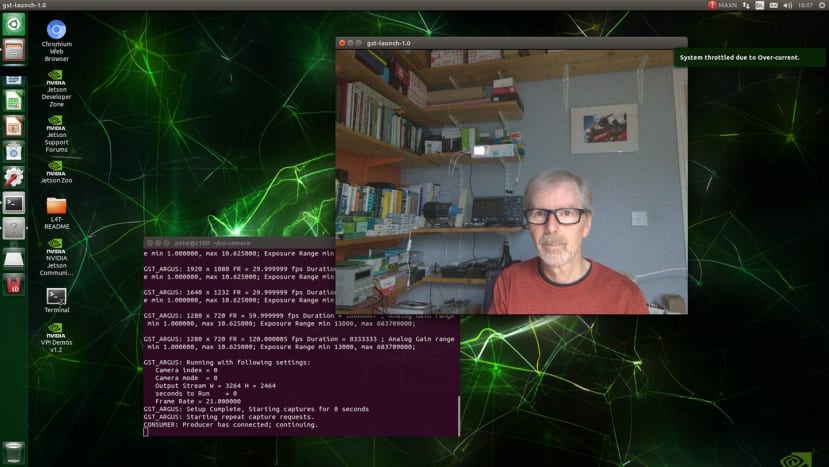This screenshot has width=829, height=467.
Task: Open the keyboard input source indicator
Action: tap(760, 5)
